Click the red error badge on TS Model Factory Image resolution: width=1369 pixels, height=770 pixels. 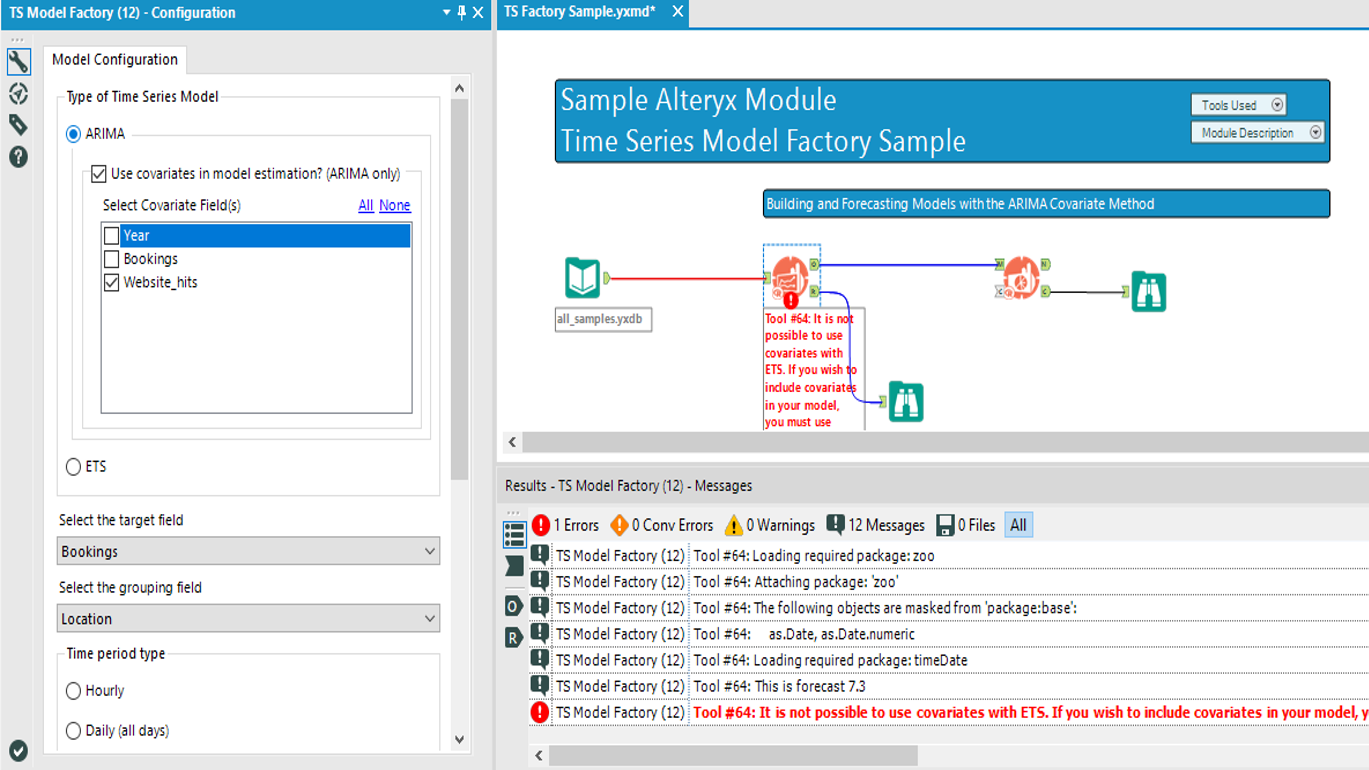[791, 300]
